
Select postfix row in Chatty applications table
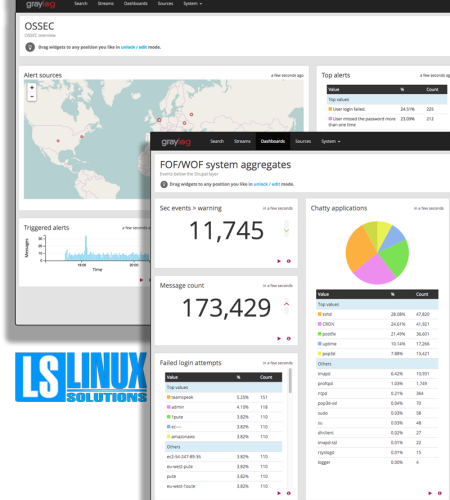377,334
